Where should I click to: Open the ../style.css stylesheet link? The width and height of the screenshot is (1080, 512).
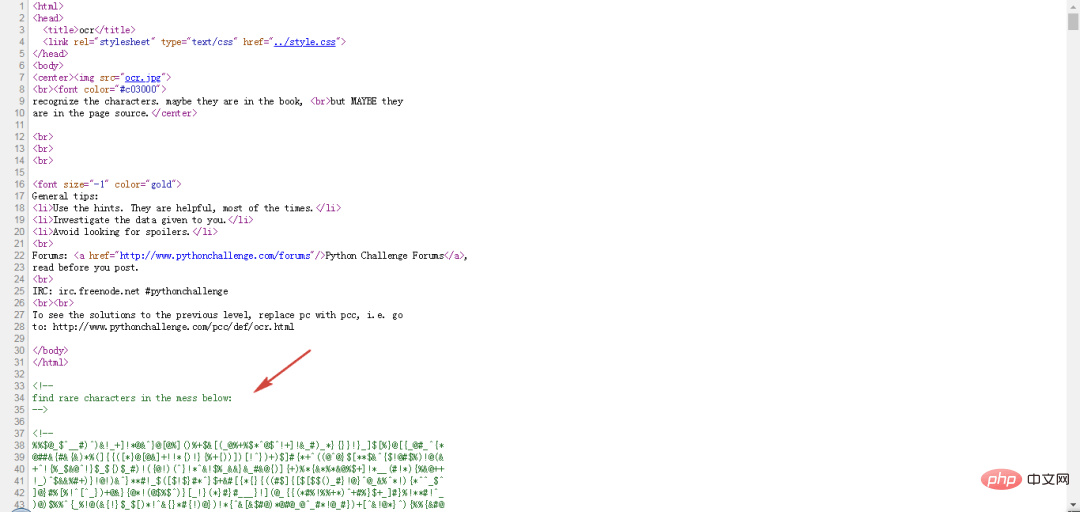(304, 41)
